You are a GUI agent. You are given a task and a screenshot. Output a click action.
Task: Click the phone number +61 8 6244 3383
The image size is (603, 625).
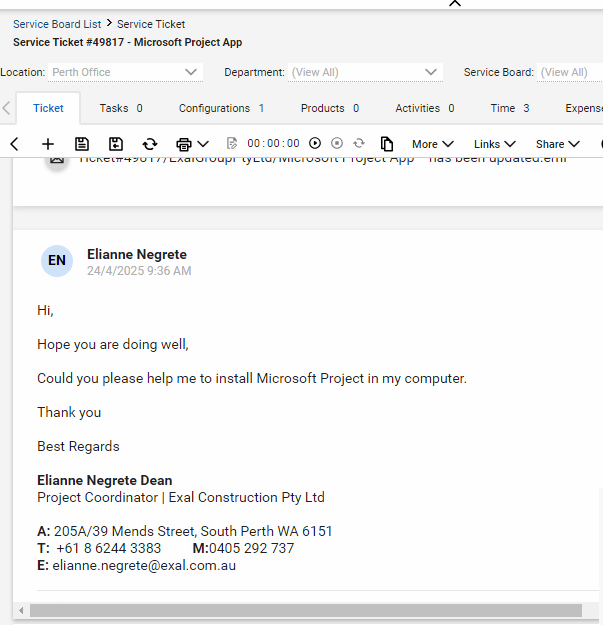tap(108, 548)
